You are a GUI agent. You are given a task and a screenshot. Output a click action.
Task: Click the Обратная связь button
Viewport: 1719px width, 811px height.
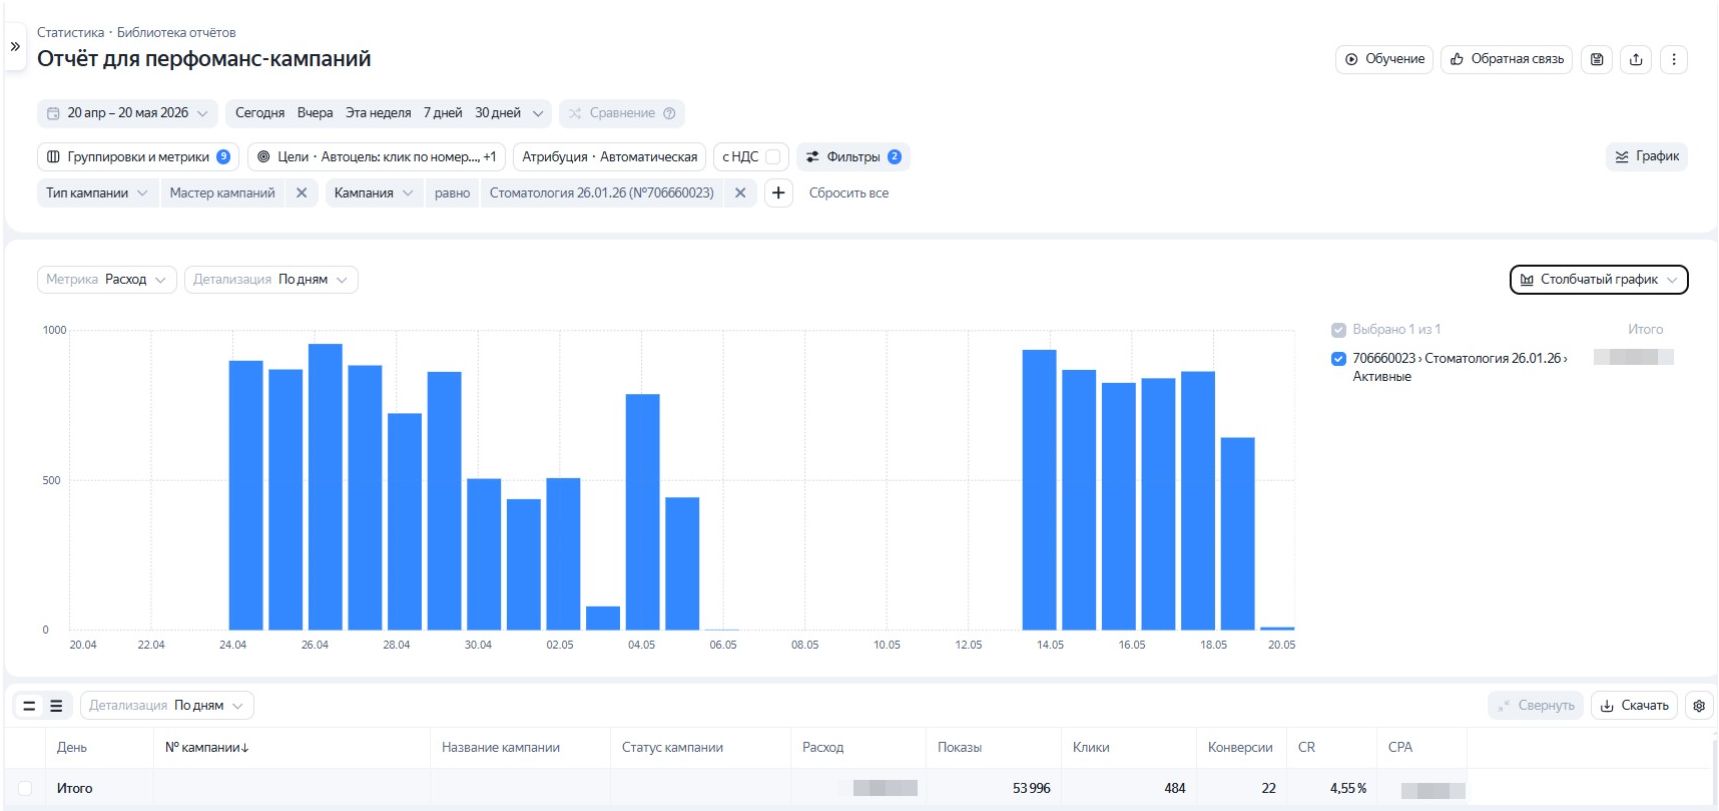point(1507,59)
